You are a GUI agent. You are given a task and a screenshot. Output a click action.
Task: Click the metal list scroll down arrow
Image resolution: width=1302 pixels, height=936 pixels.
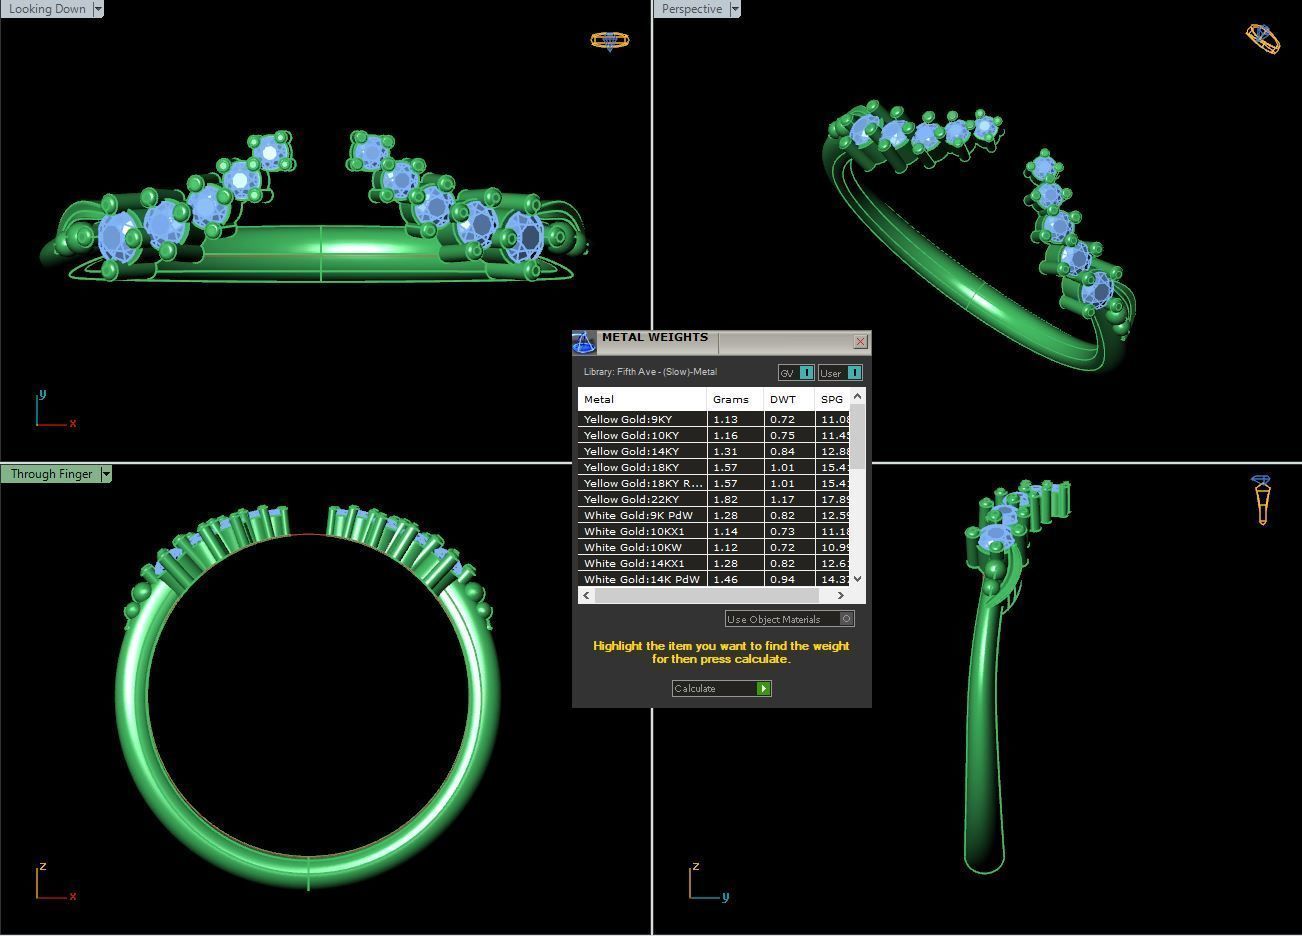[857, 579]
